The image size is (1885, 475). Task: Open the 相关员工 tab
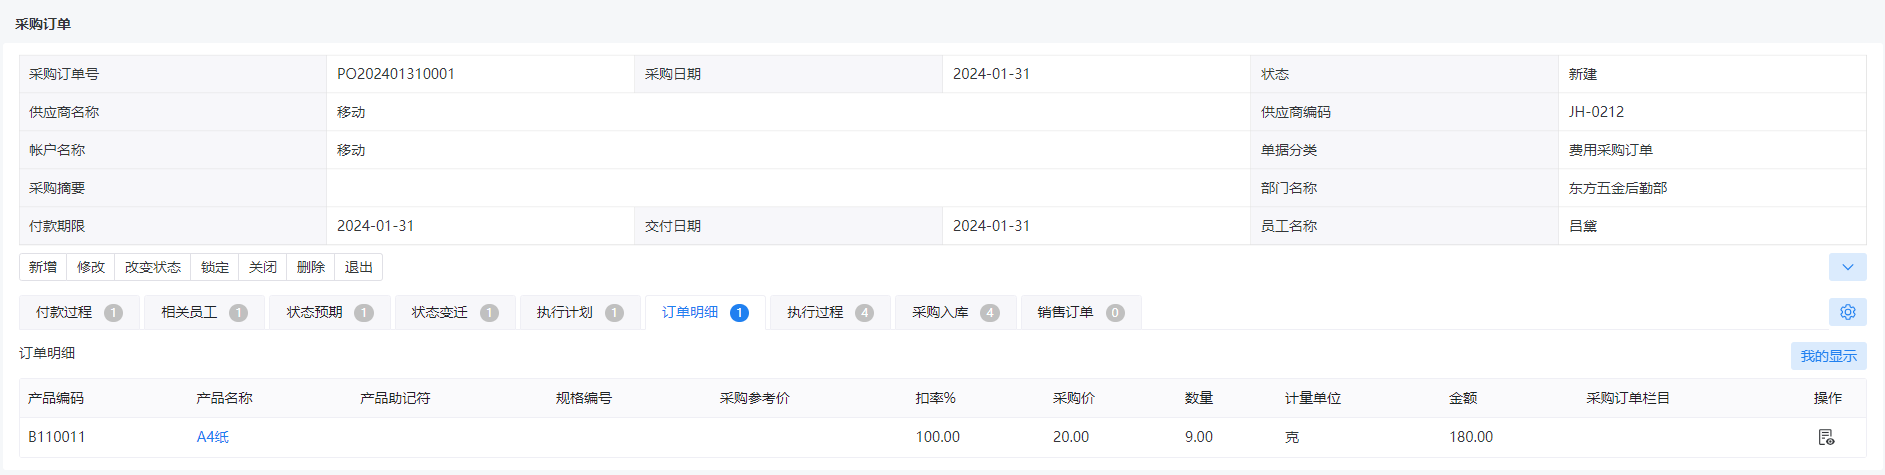click(204, 312)
